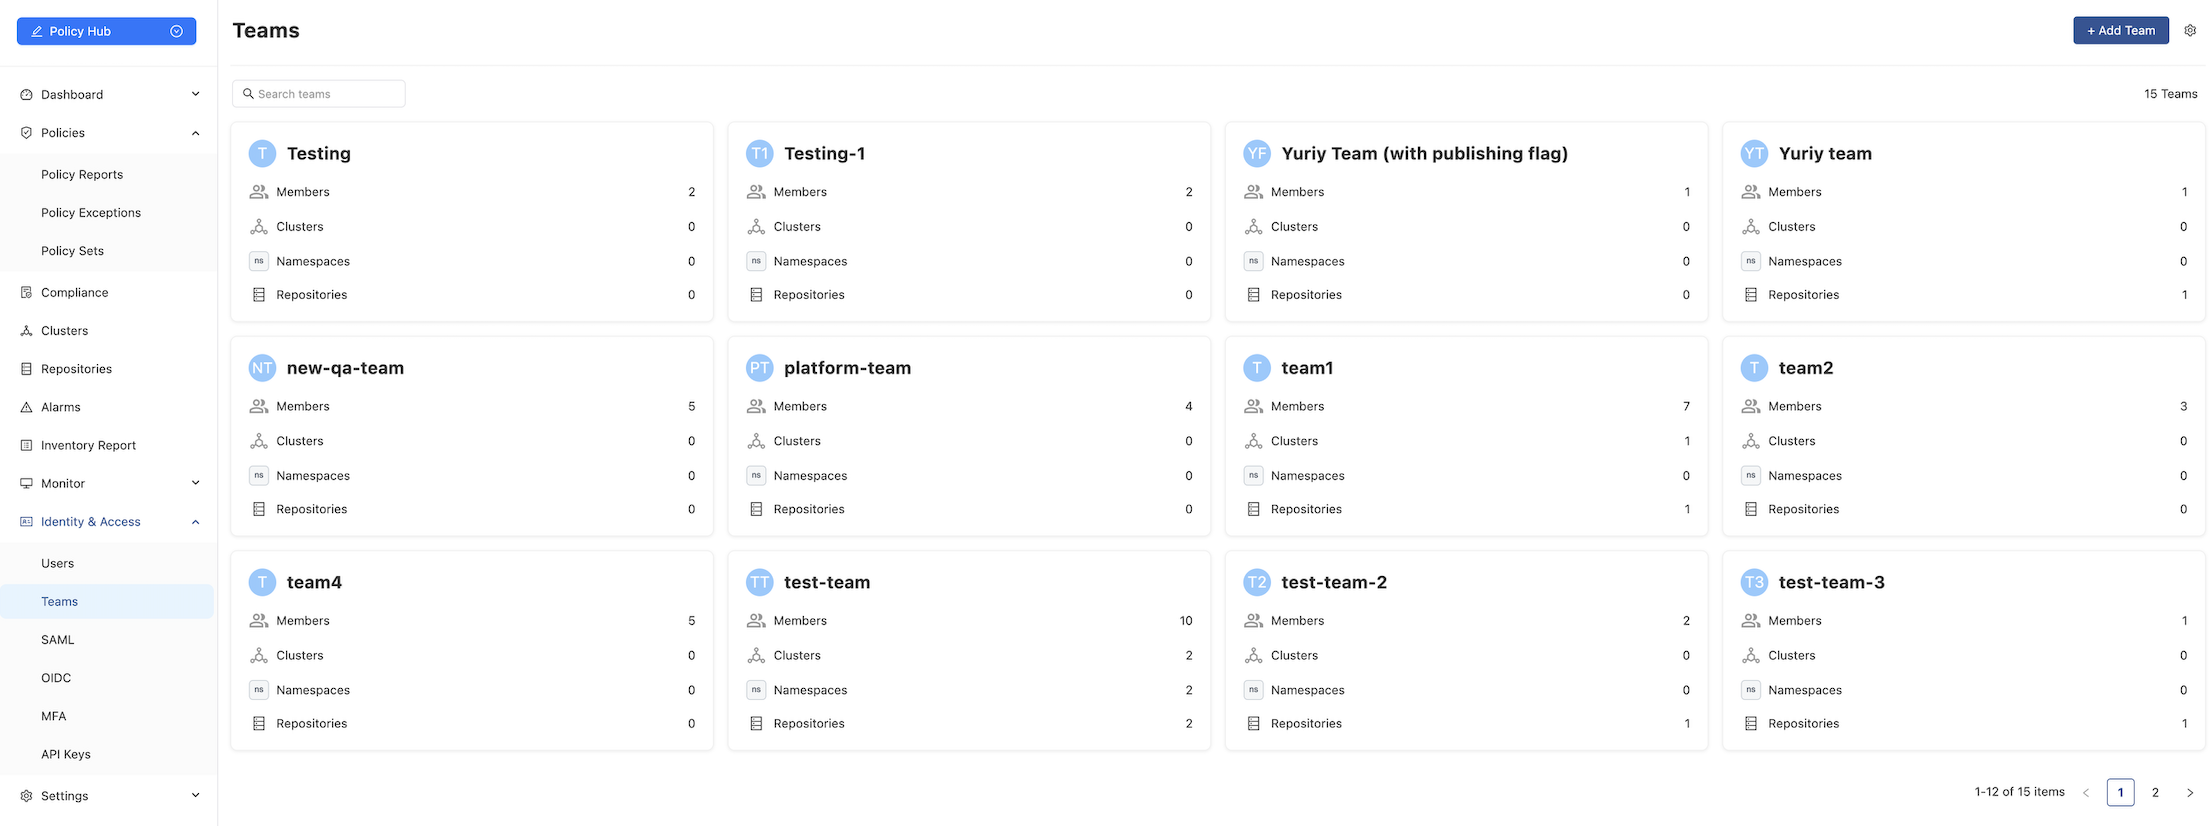
Task: Click the pencil icon on Policy Hub
Action: (x=37, y=32)
